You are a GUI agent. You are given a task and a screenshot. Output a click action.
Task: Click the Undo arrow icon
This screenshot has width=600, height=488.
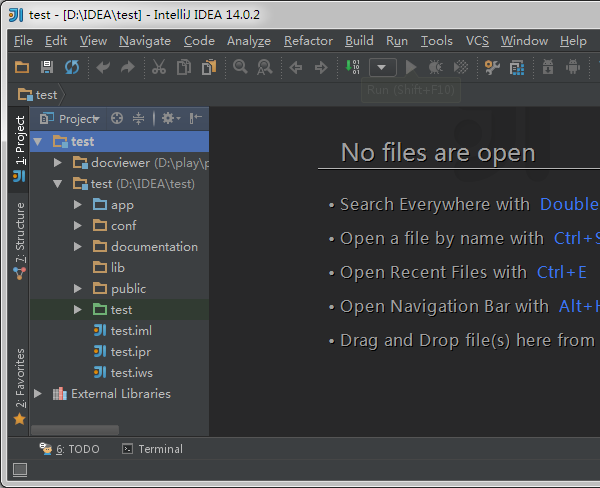pyautogui.click(x=103, y=67)
